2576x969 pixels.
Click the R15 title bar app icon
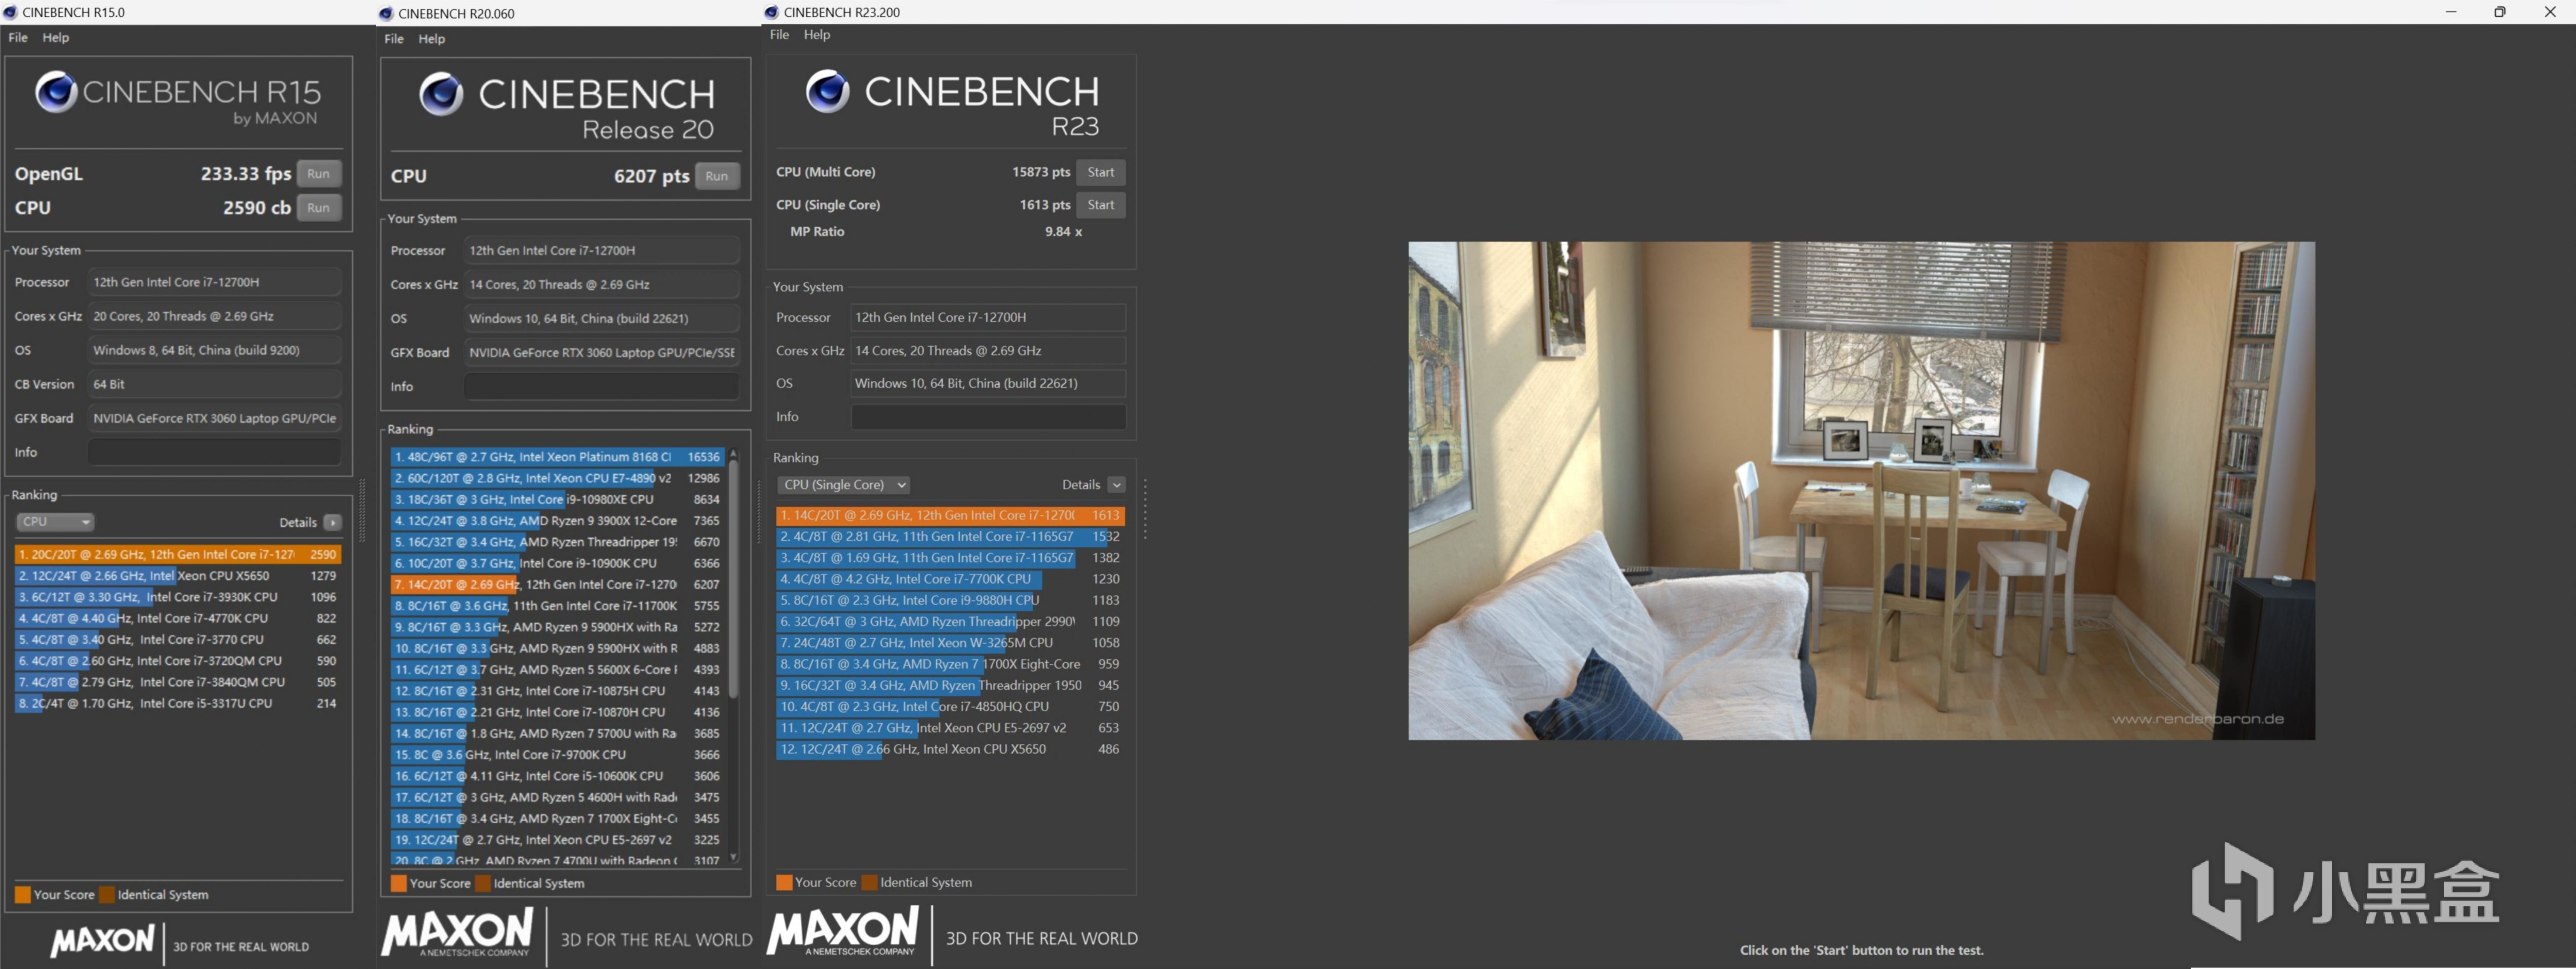click(10, 12)
